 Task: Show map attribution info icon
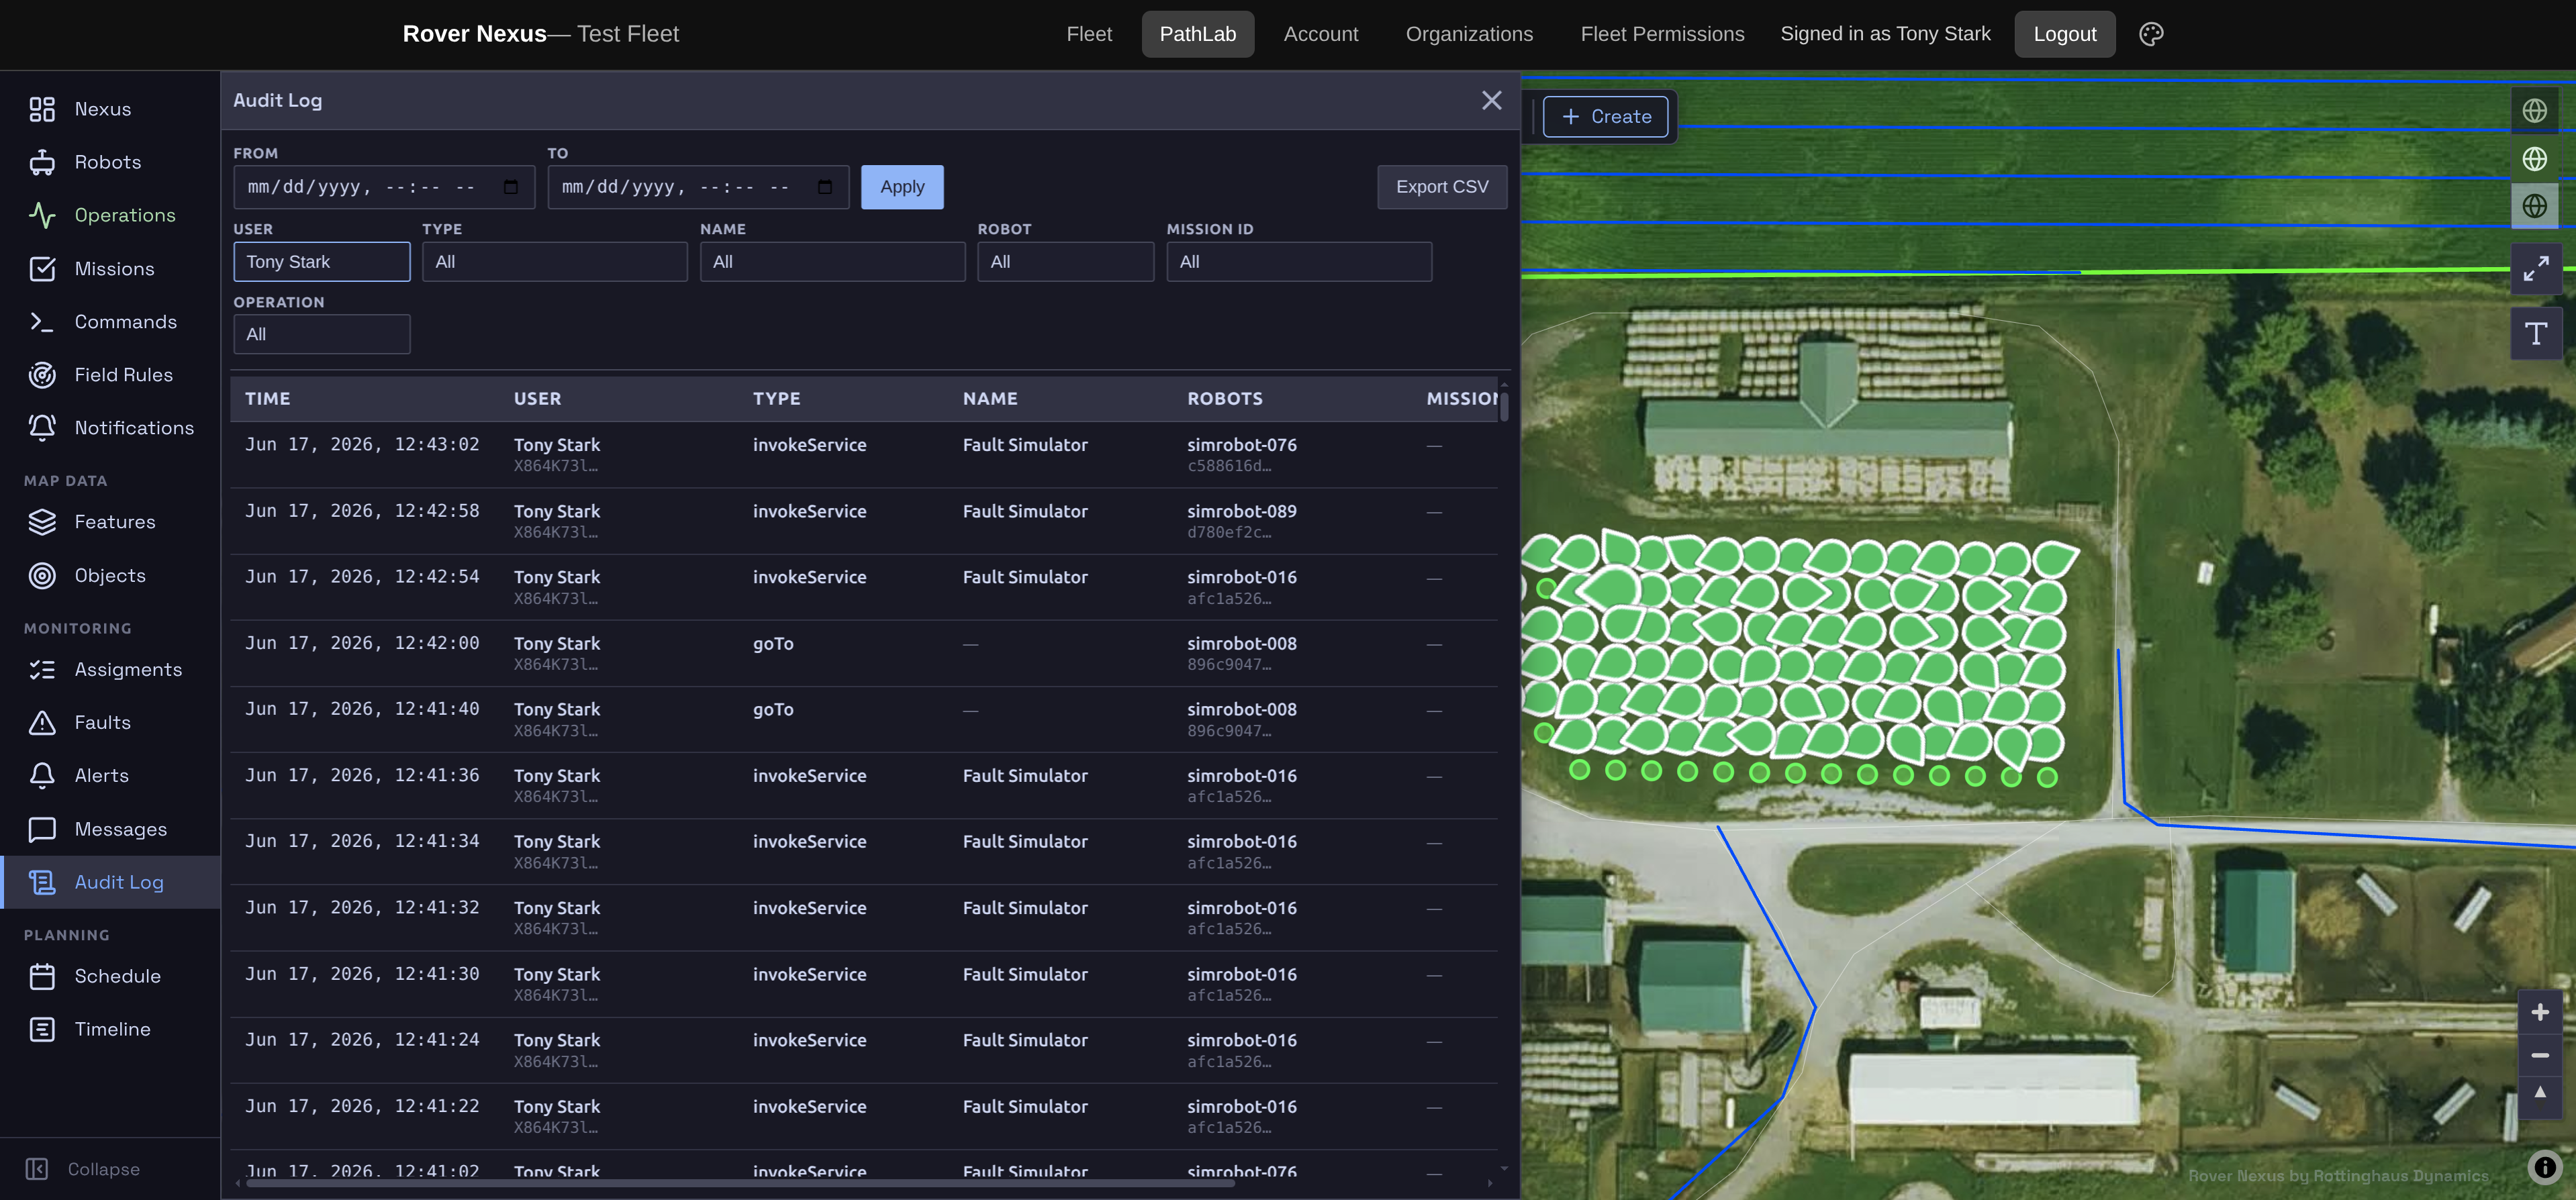click(2544, 1167)
